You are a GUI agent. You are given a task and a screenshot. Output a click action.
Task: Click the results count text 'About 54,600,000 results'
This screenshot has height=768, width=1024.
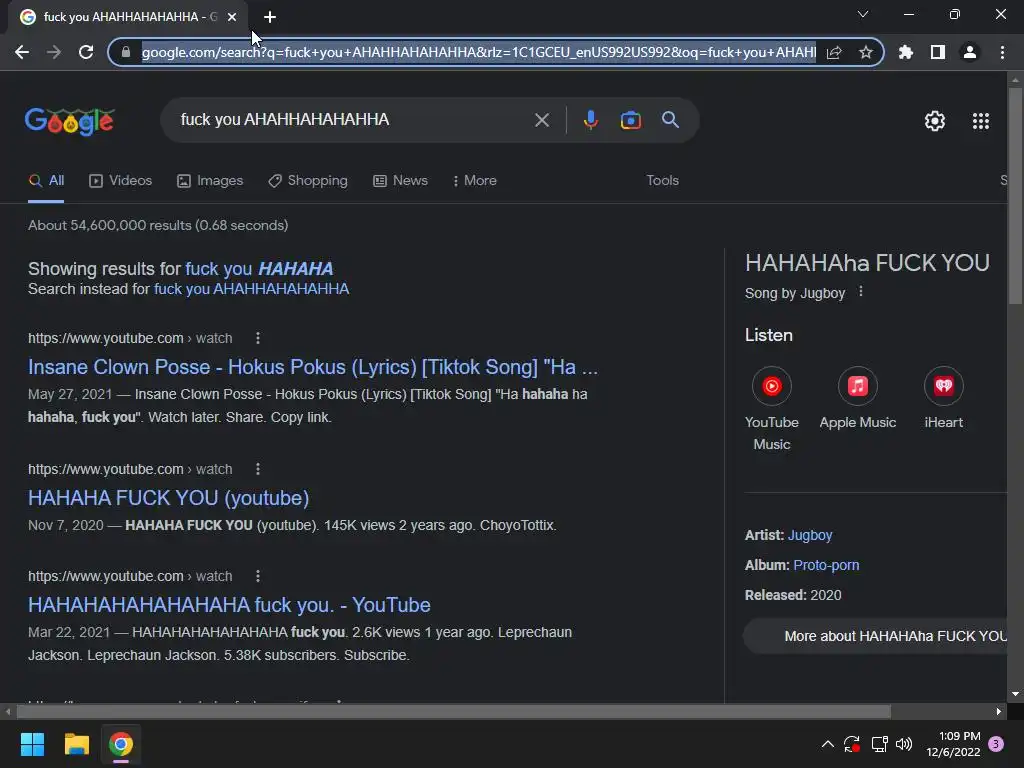[110, 226]
